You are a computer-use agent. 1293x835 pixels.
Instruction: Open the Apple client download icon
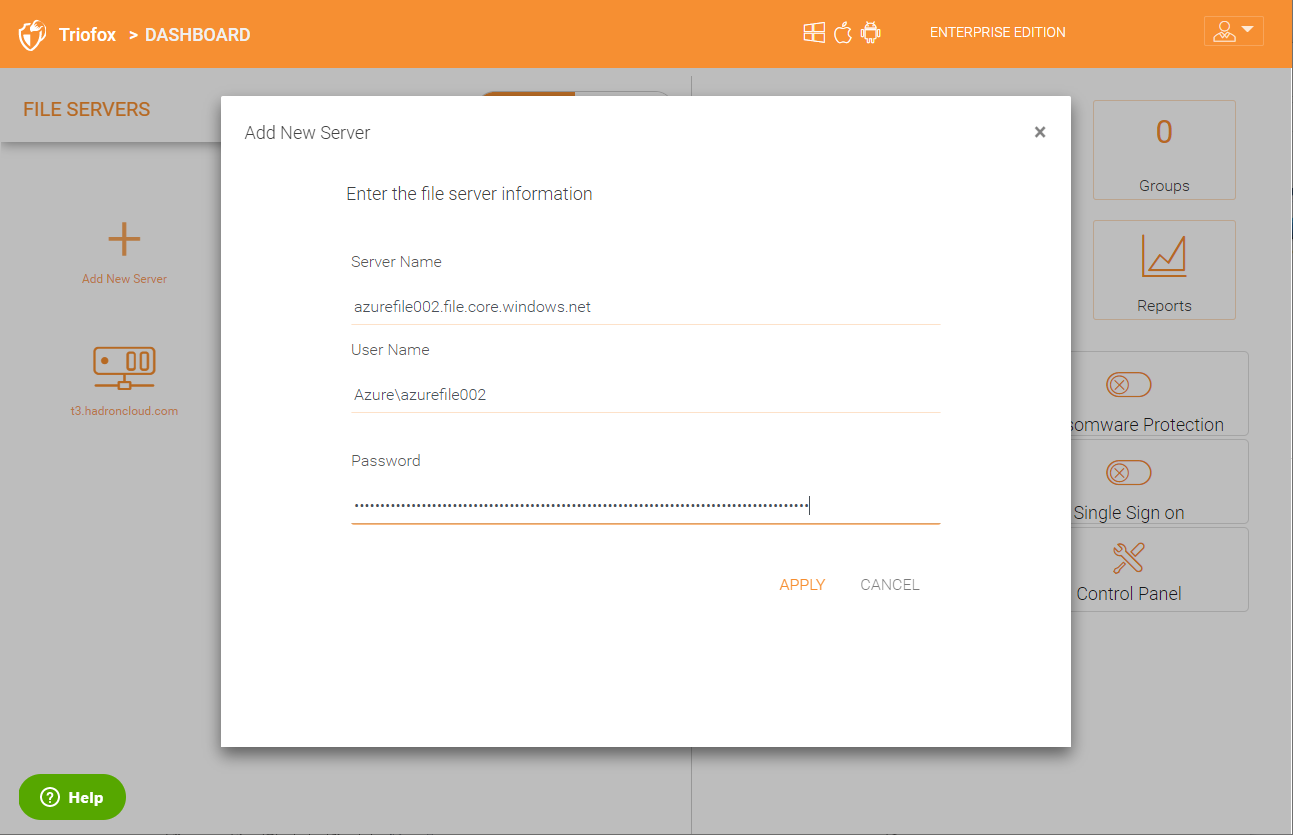(x=843, y=33)
